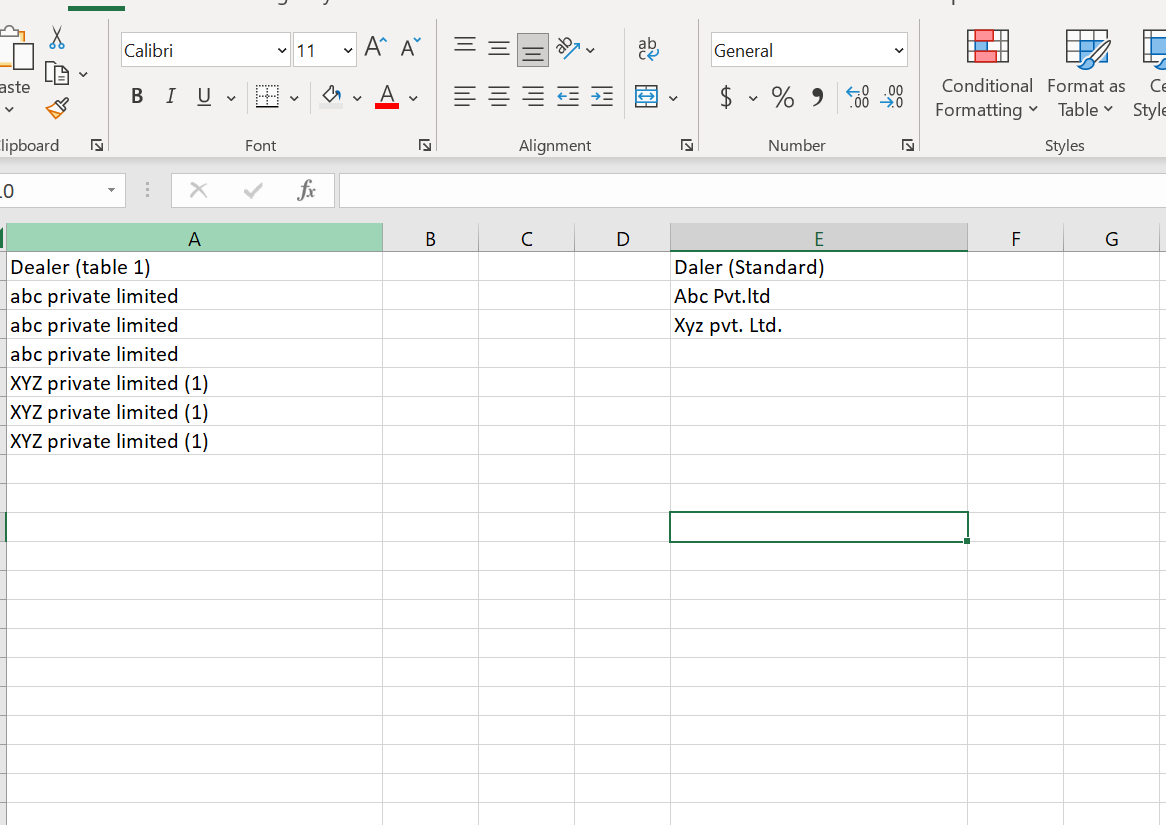
Task: Select cell 'Dealer (table 1)'
Action: pyautogui.click(x=194, y=267)
